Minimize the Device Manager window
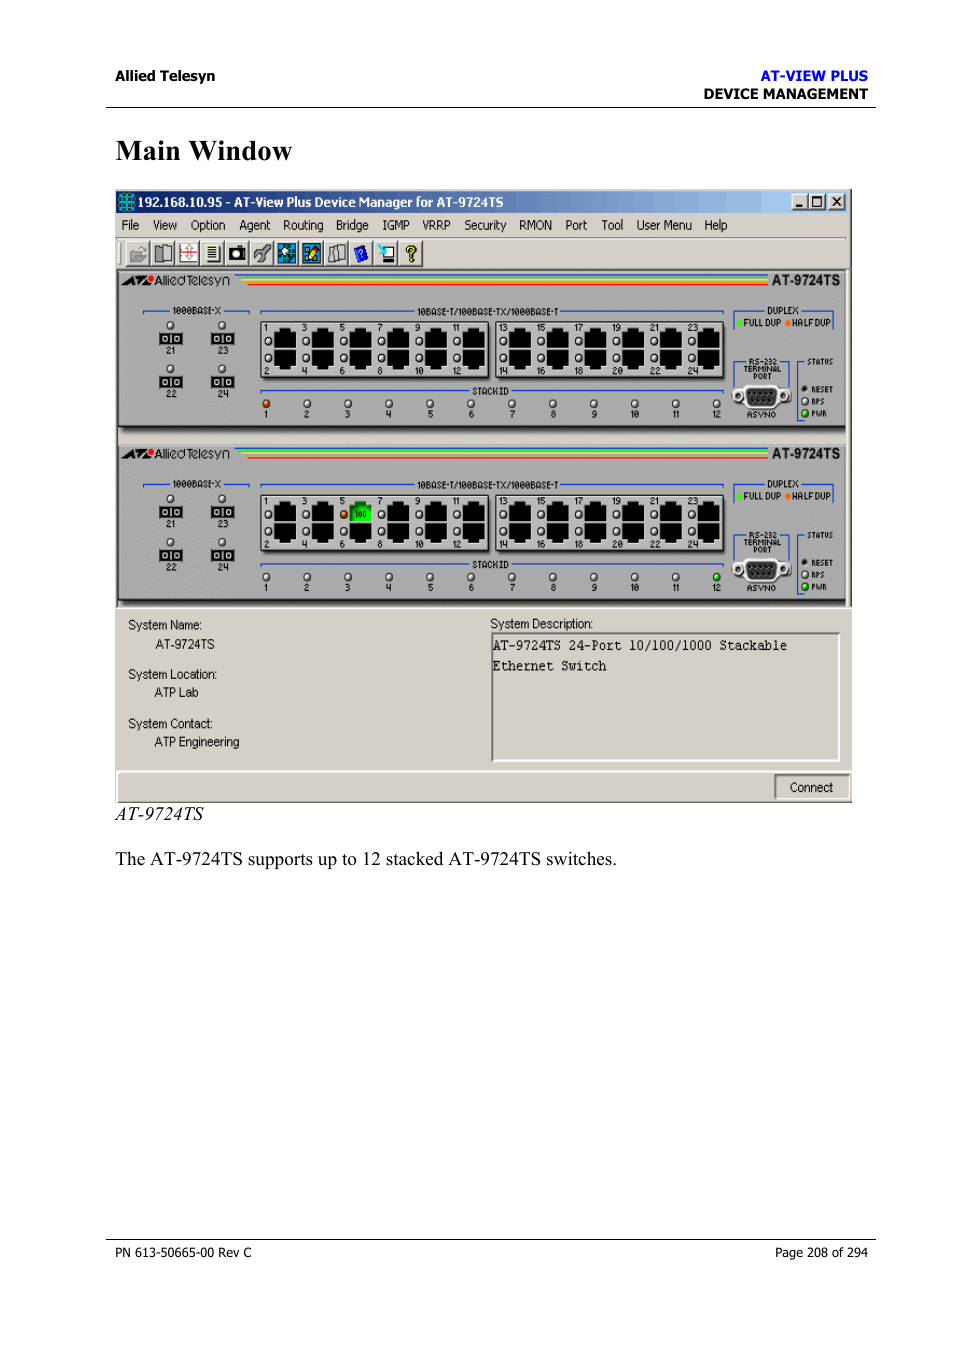 (x=800, y=202)
